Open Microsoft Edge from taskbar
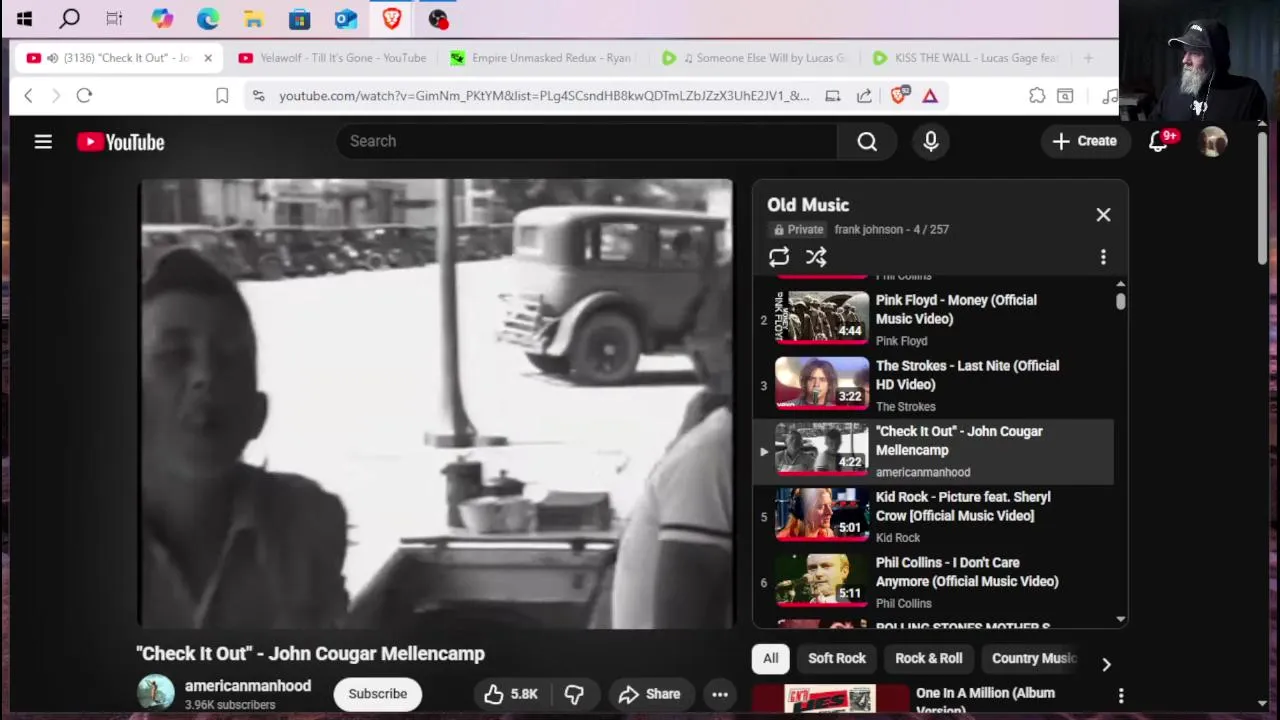 (208, 18)
